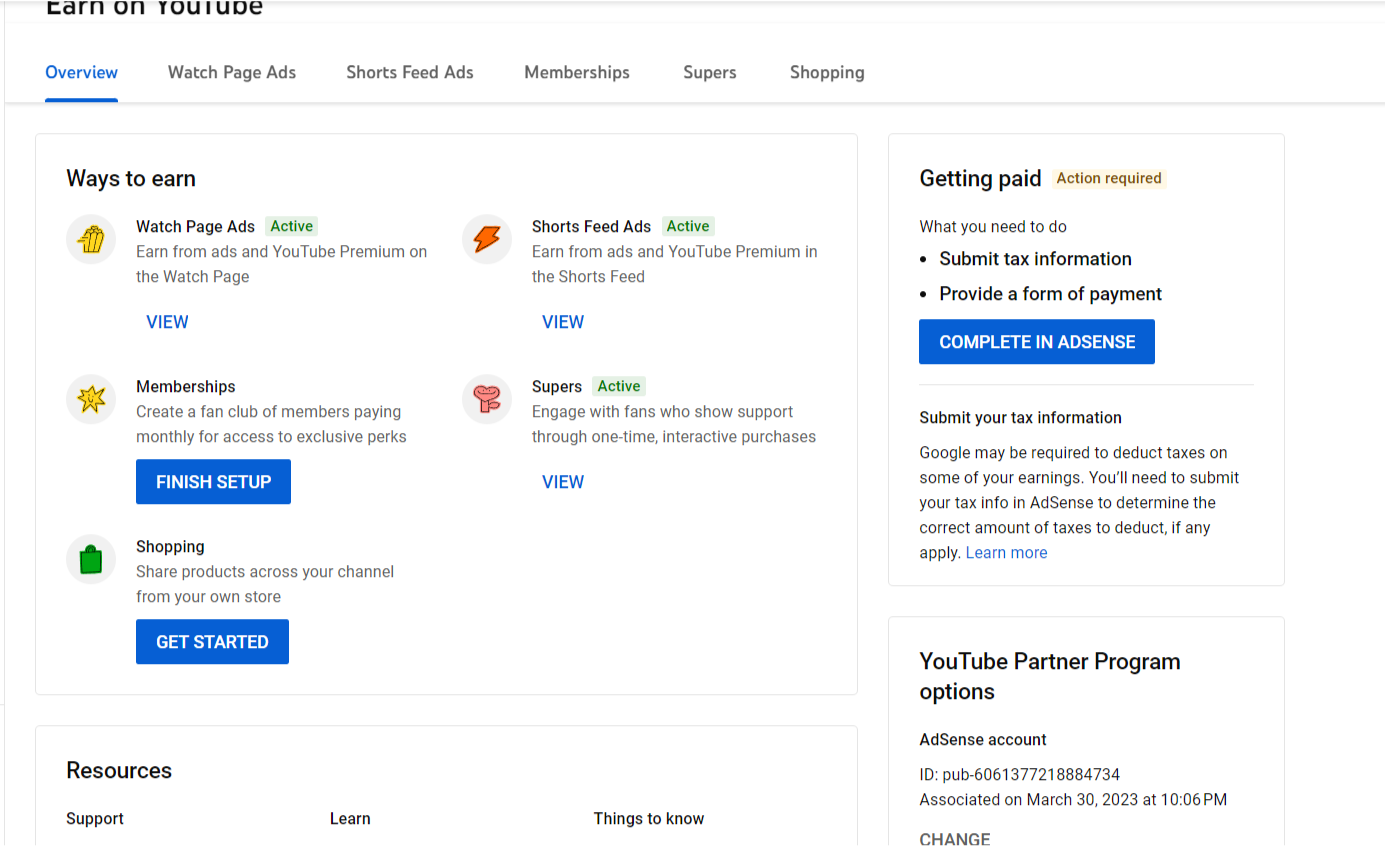Click the Active badge beside Shorts Feed Ads
1385x865 pixels.
click(688, 226)
